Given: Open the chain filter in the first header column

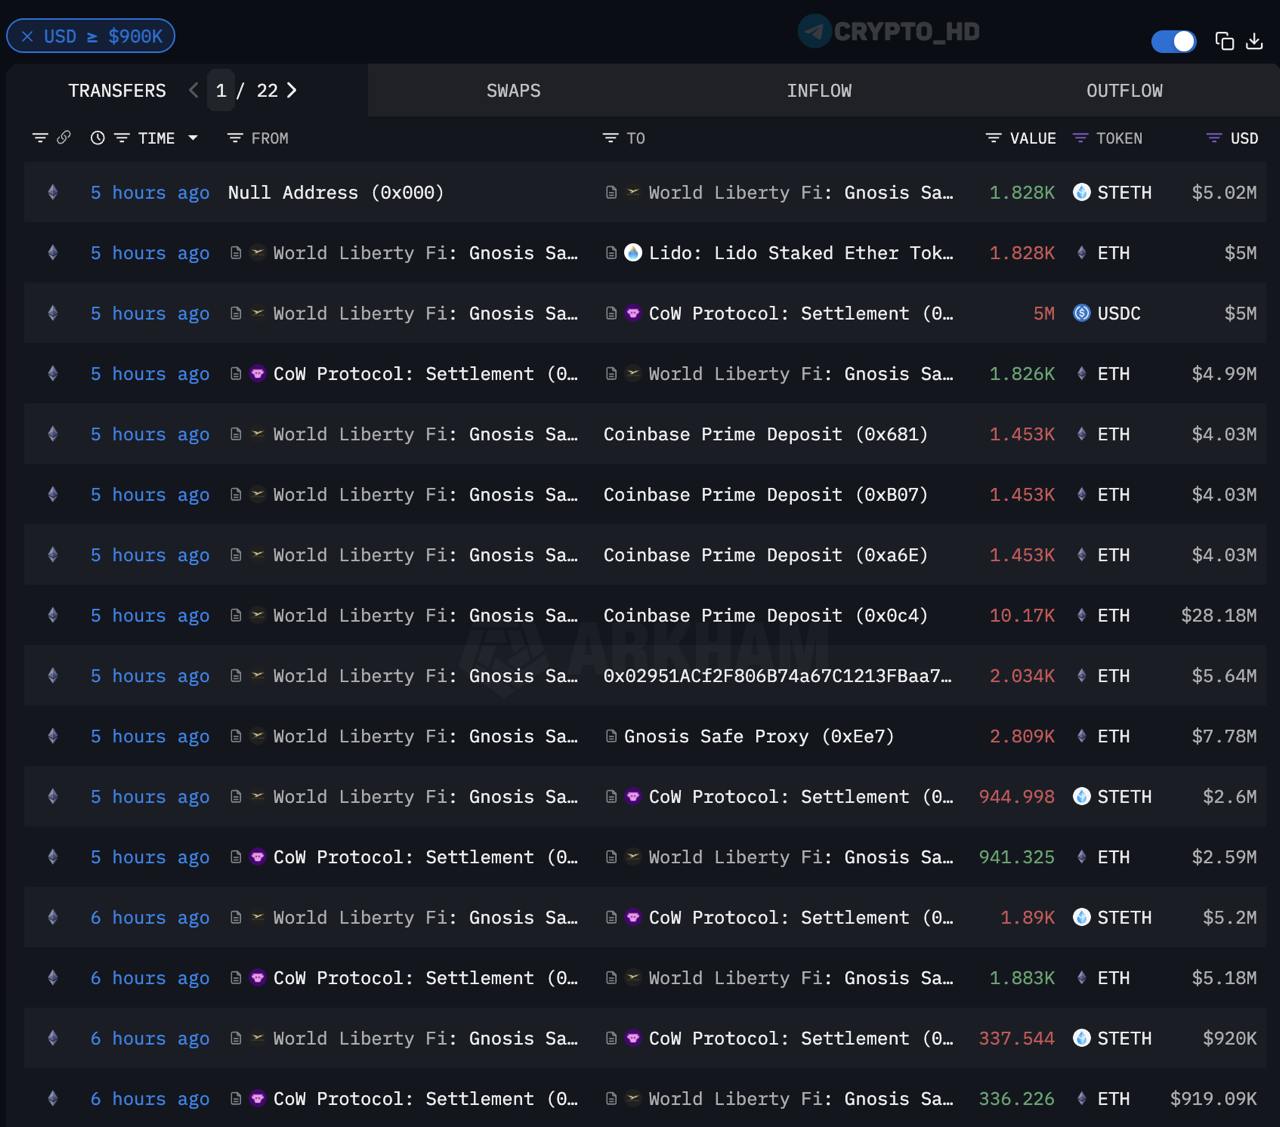Looking at the screenshot, I should click(40, 138).
